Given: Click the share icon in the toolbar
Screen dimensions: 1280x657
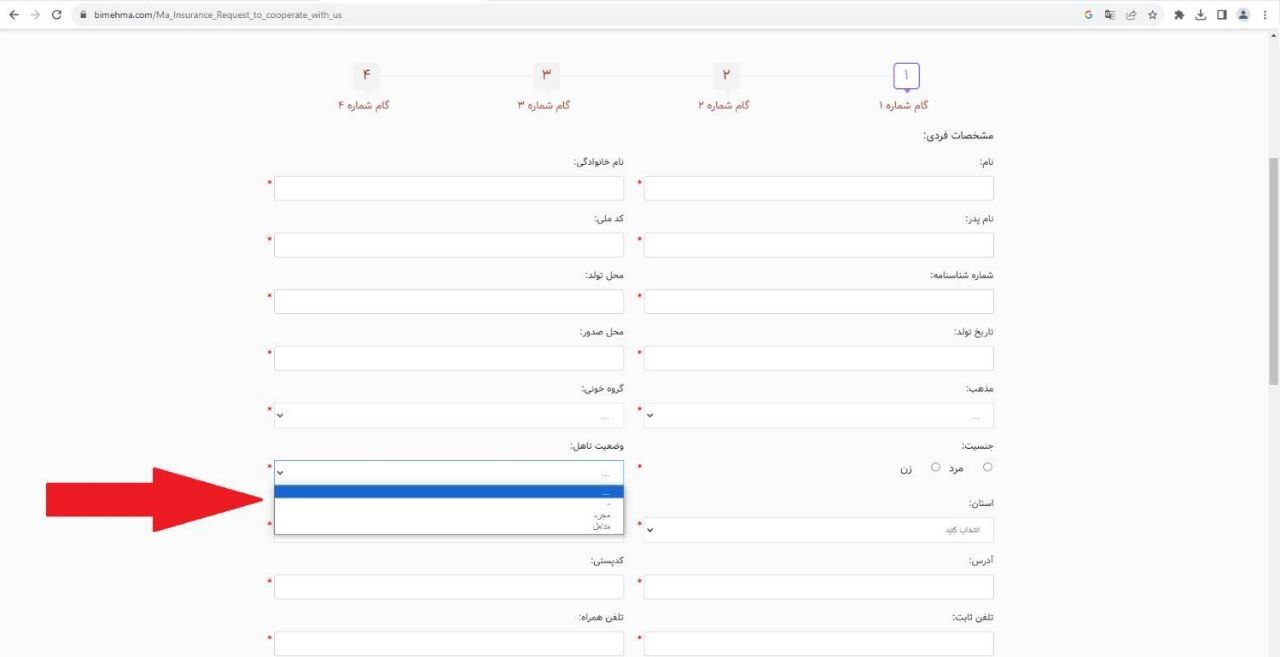Looking at the screenshot, I should (1130, 14).
